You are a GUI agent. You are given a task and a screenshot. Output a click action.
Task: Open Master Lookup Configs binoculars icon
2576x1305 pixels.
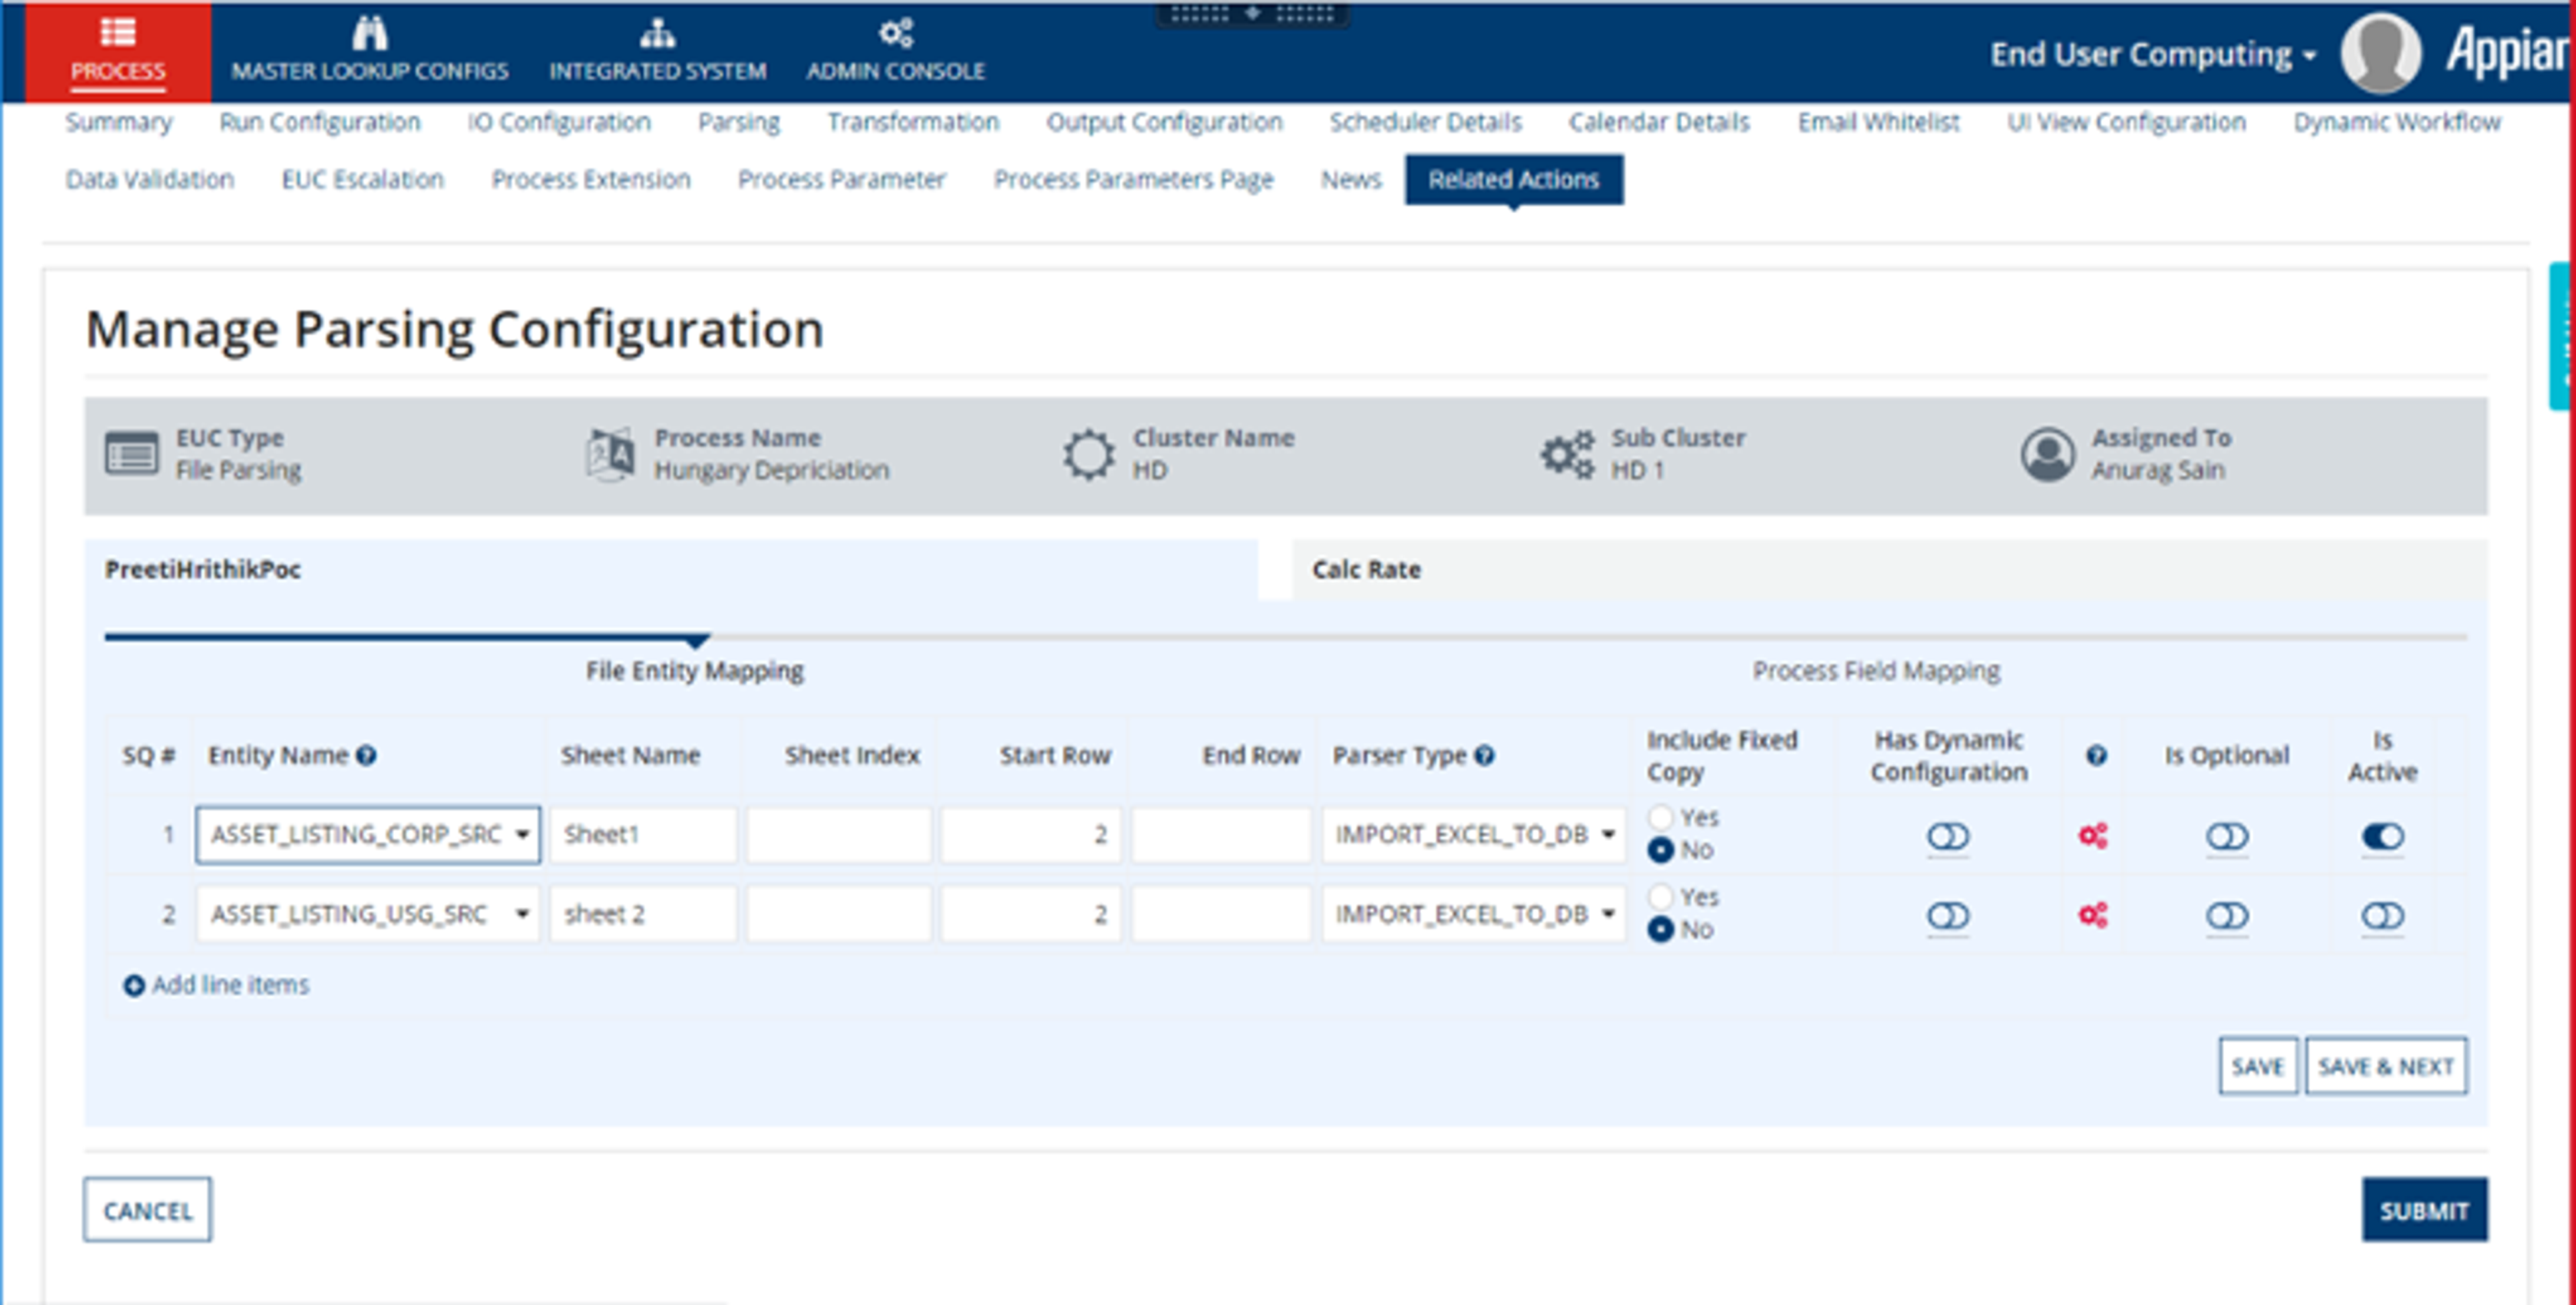click(370, 33)
